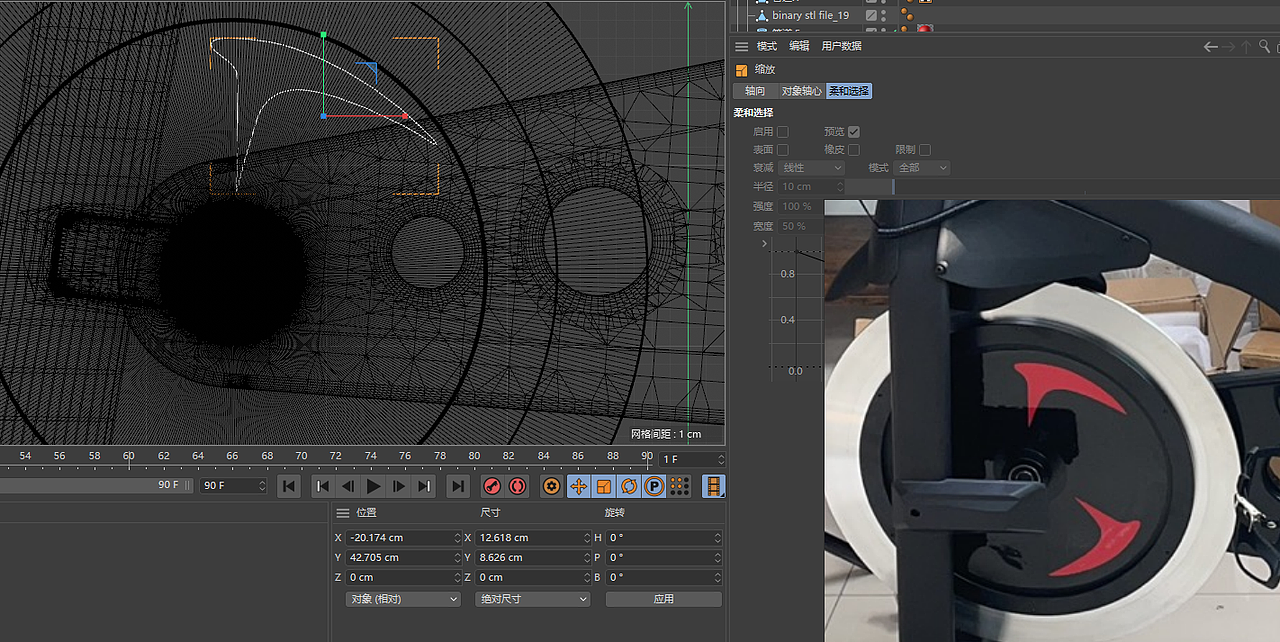
Task: Step forward one frame
Action: [399, 486]
